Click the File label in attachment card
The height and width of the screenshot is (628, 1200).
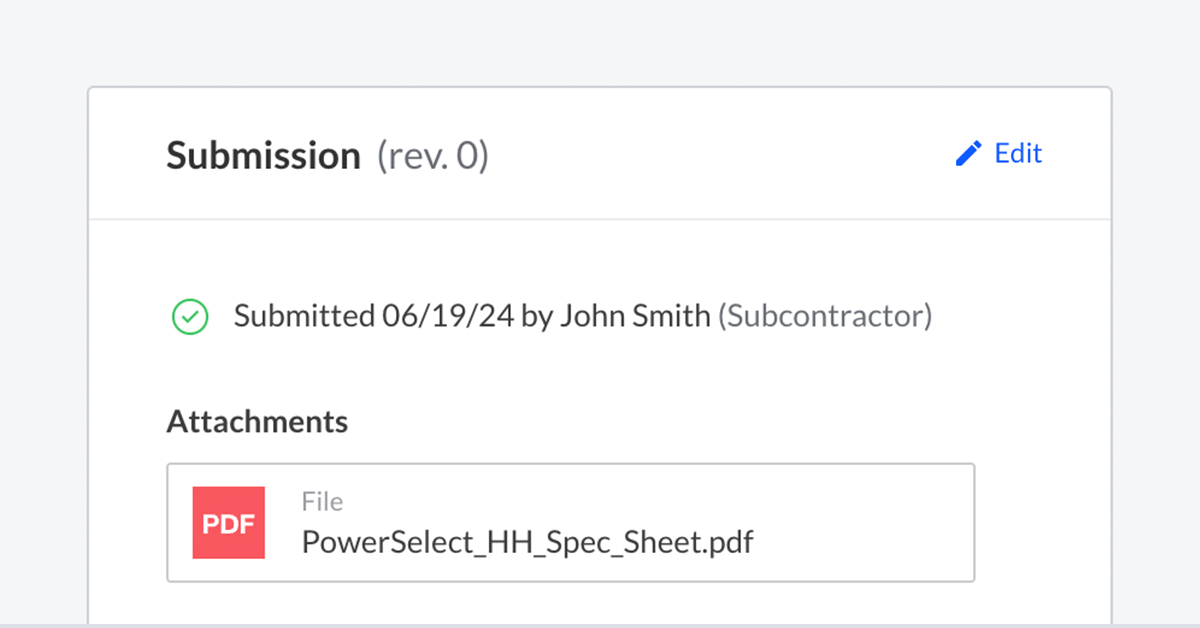[x=322, y=501]
